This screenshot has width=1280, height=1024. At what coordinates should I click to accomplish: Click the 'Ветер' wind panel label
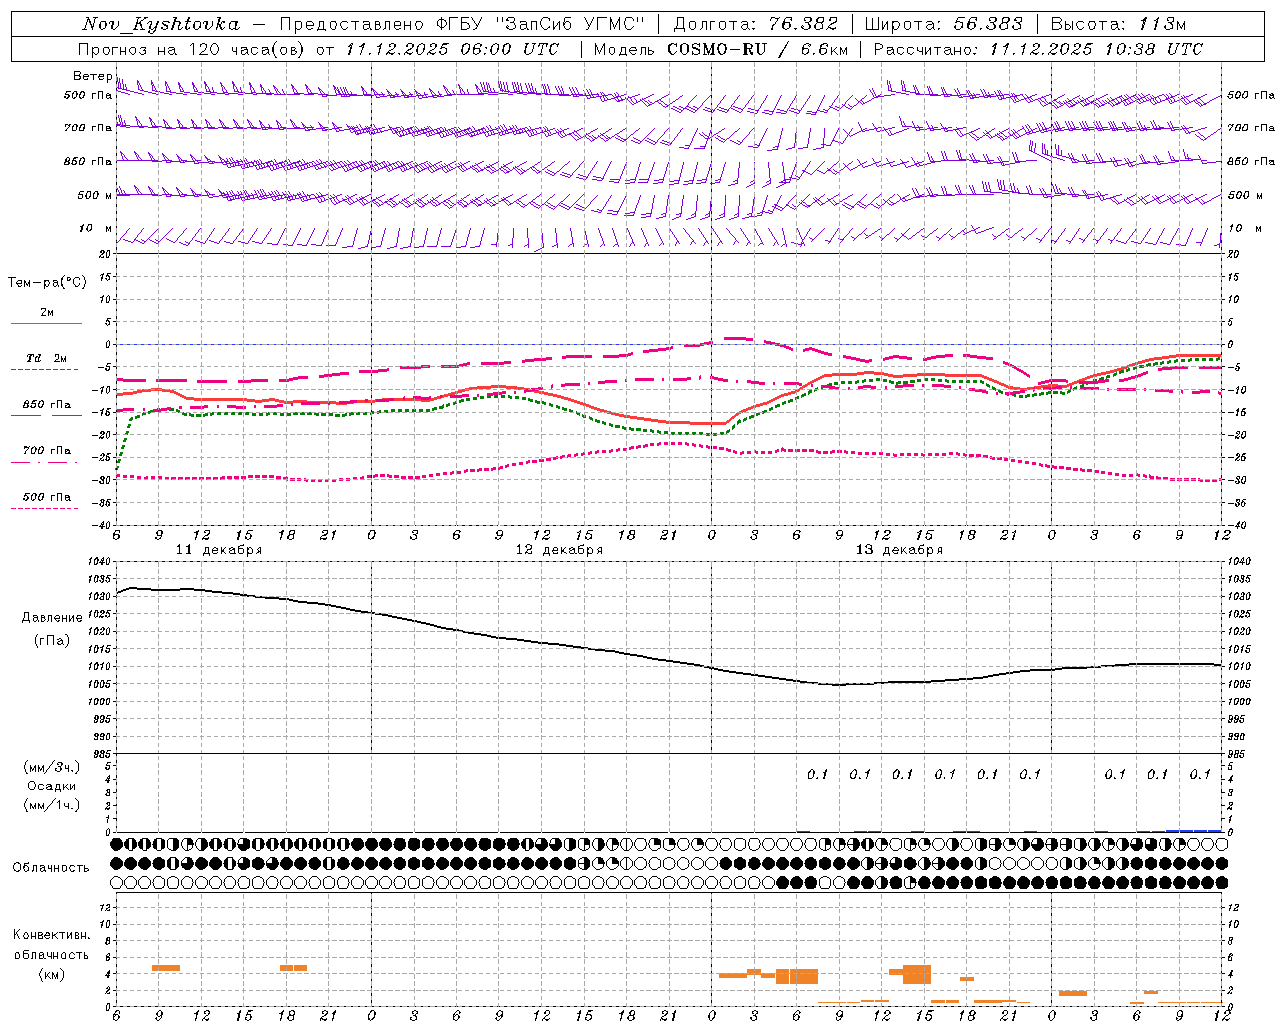pyautogui.click(x=92, y=76)
